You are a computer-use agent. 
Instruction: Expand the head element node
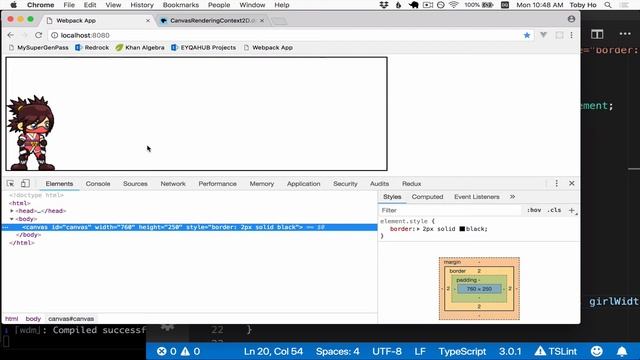click(12, 211)
